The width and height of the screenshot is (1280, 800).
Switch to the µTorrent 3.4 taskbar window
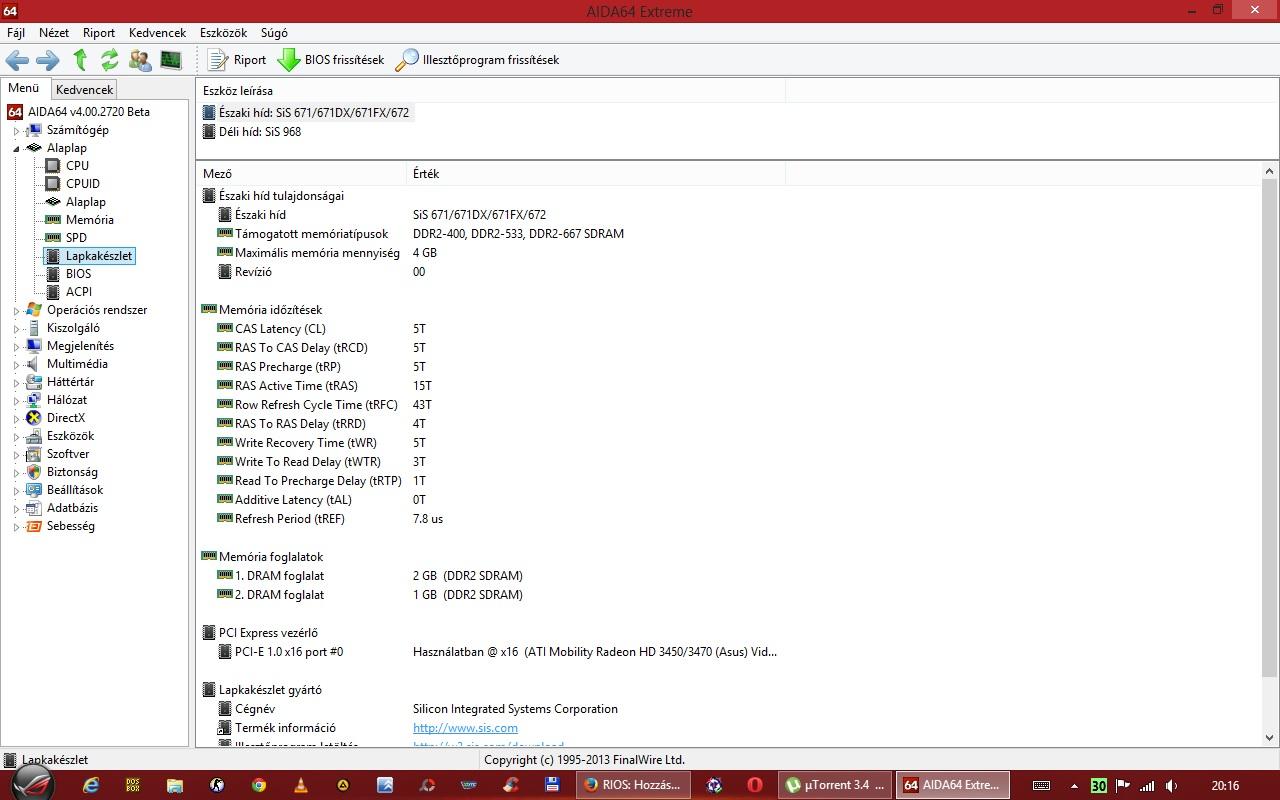(x=834, y=785)
